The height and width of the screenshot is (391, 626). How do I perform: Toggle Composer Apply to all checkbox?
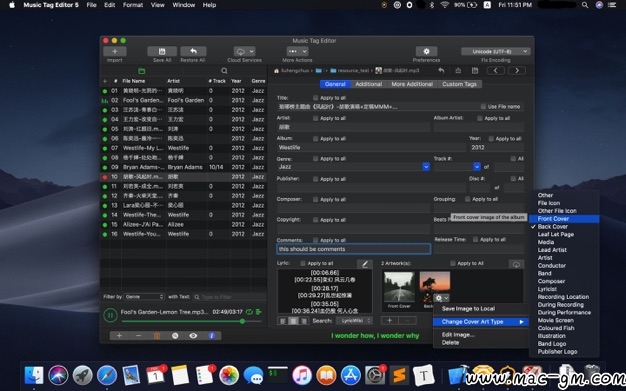[315, 199]
